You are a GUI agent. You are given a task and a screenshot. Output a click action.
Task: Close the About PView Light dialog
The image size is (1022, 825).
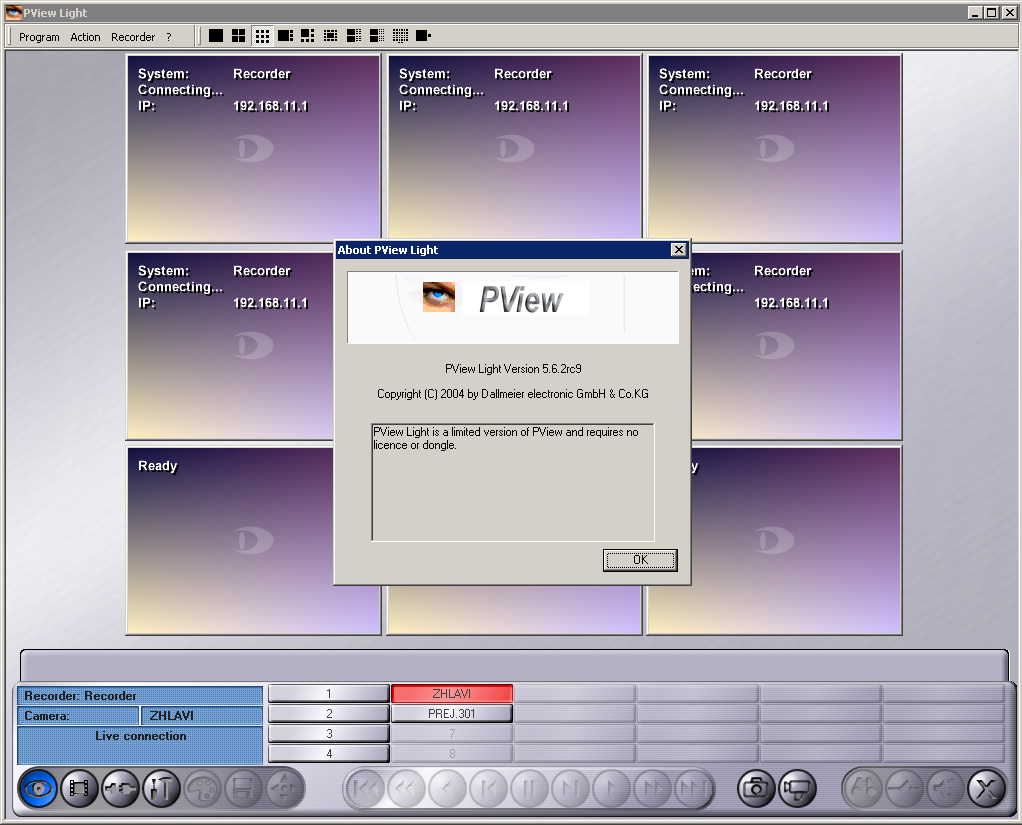(x=679, y=250)
